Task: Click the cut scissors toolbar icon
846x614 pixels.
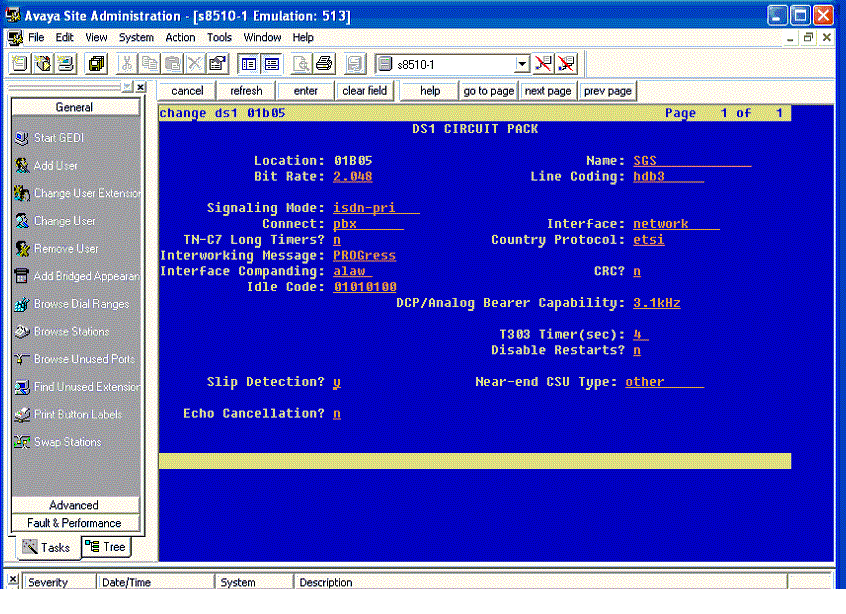Action: pyautogui.click(x=127, y=64)
